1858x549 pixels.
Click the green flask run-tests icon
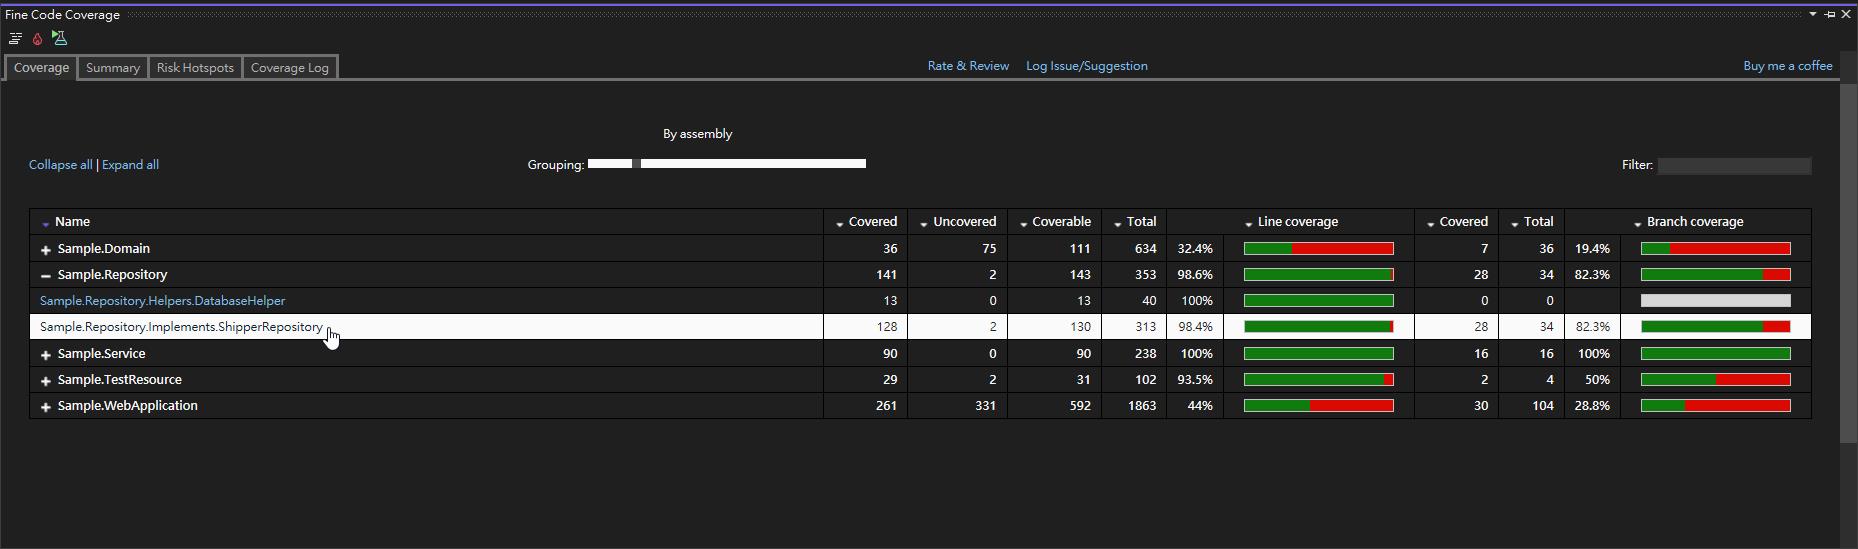[59, 38]
